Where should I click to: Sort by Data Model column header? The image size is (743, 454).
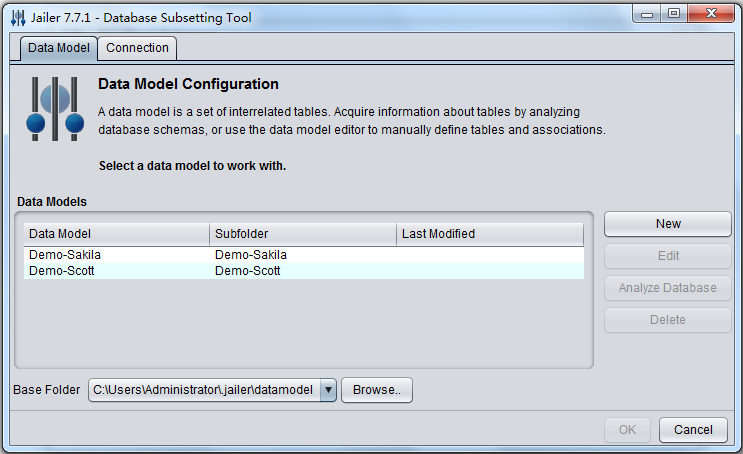(x=117, y=234)
